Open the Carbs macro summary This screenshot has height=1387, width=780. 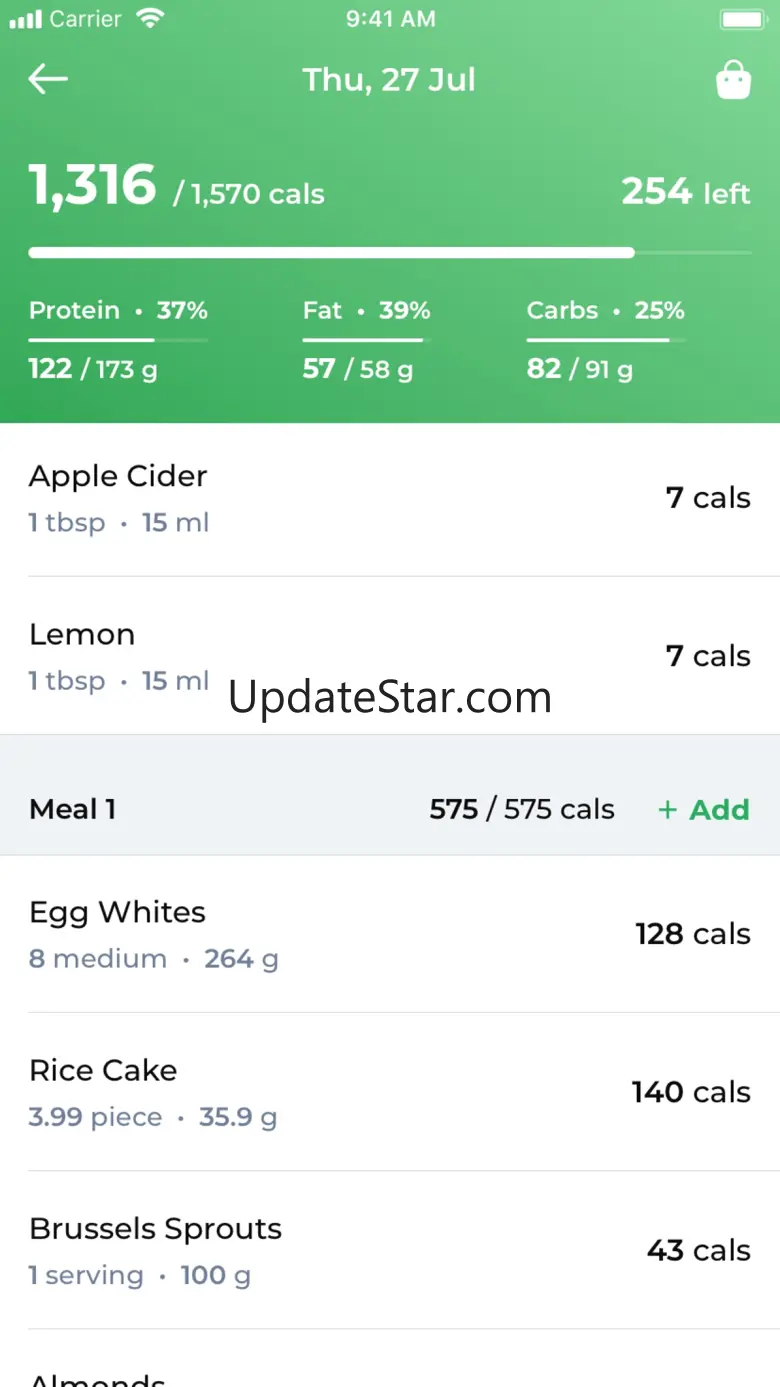coord(605,340)
